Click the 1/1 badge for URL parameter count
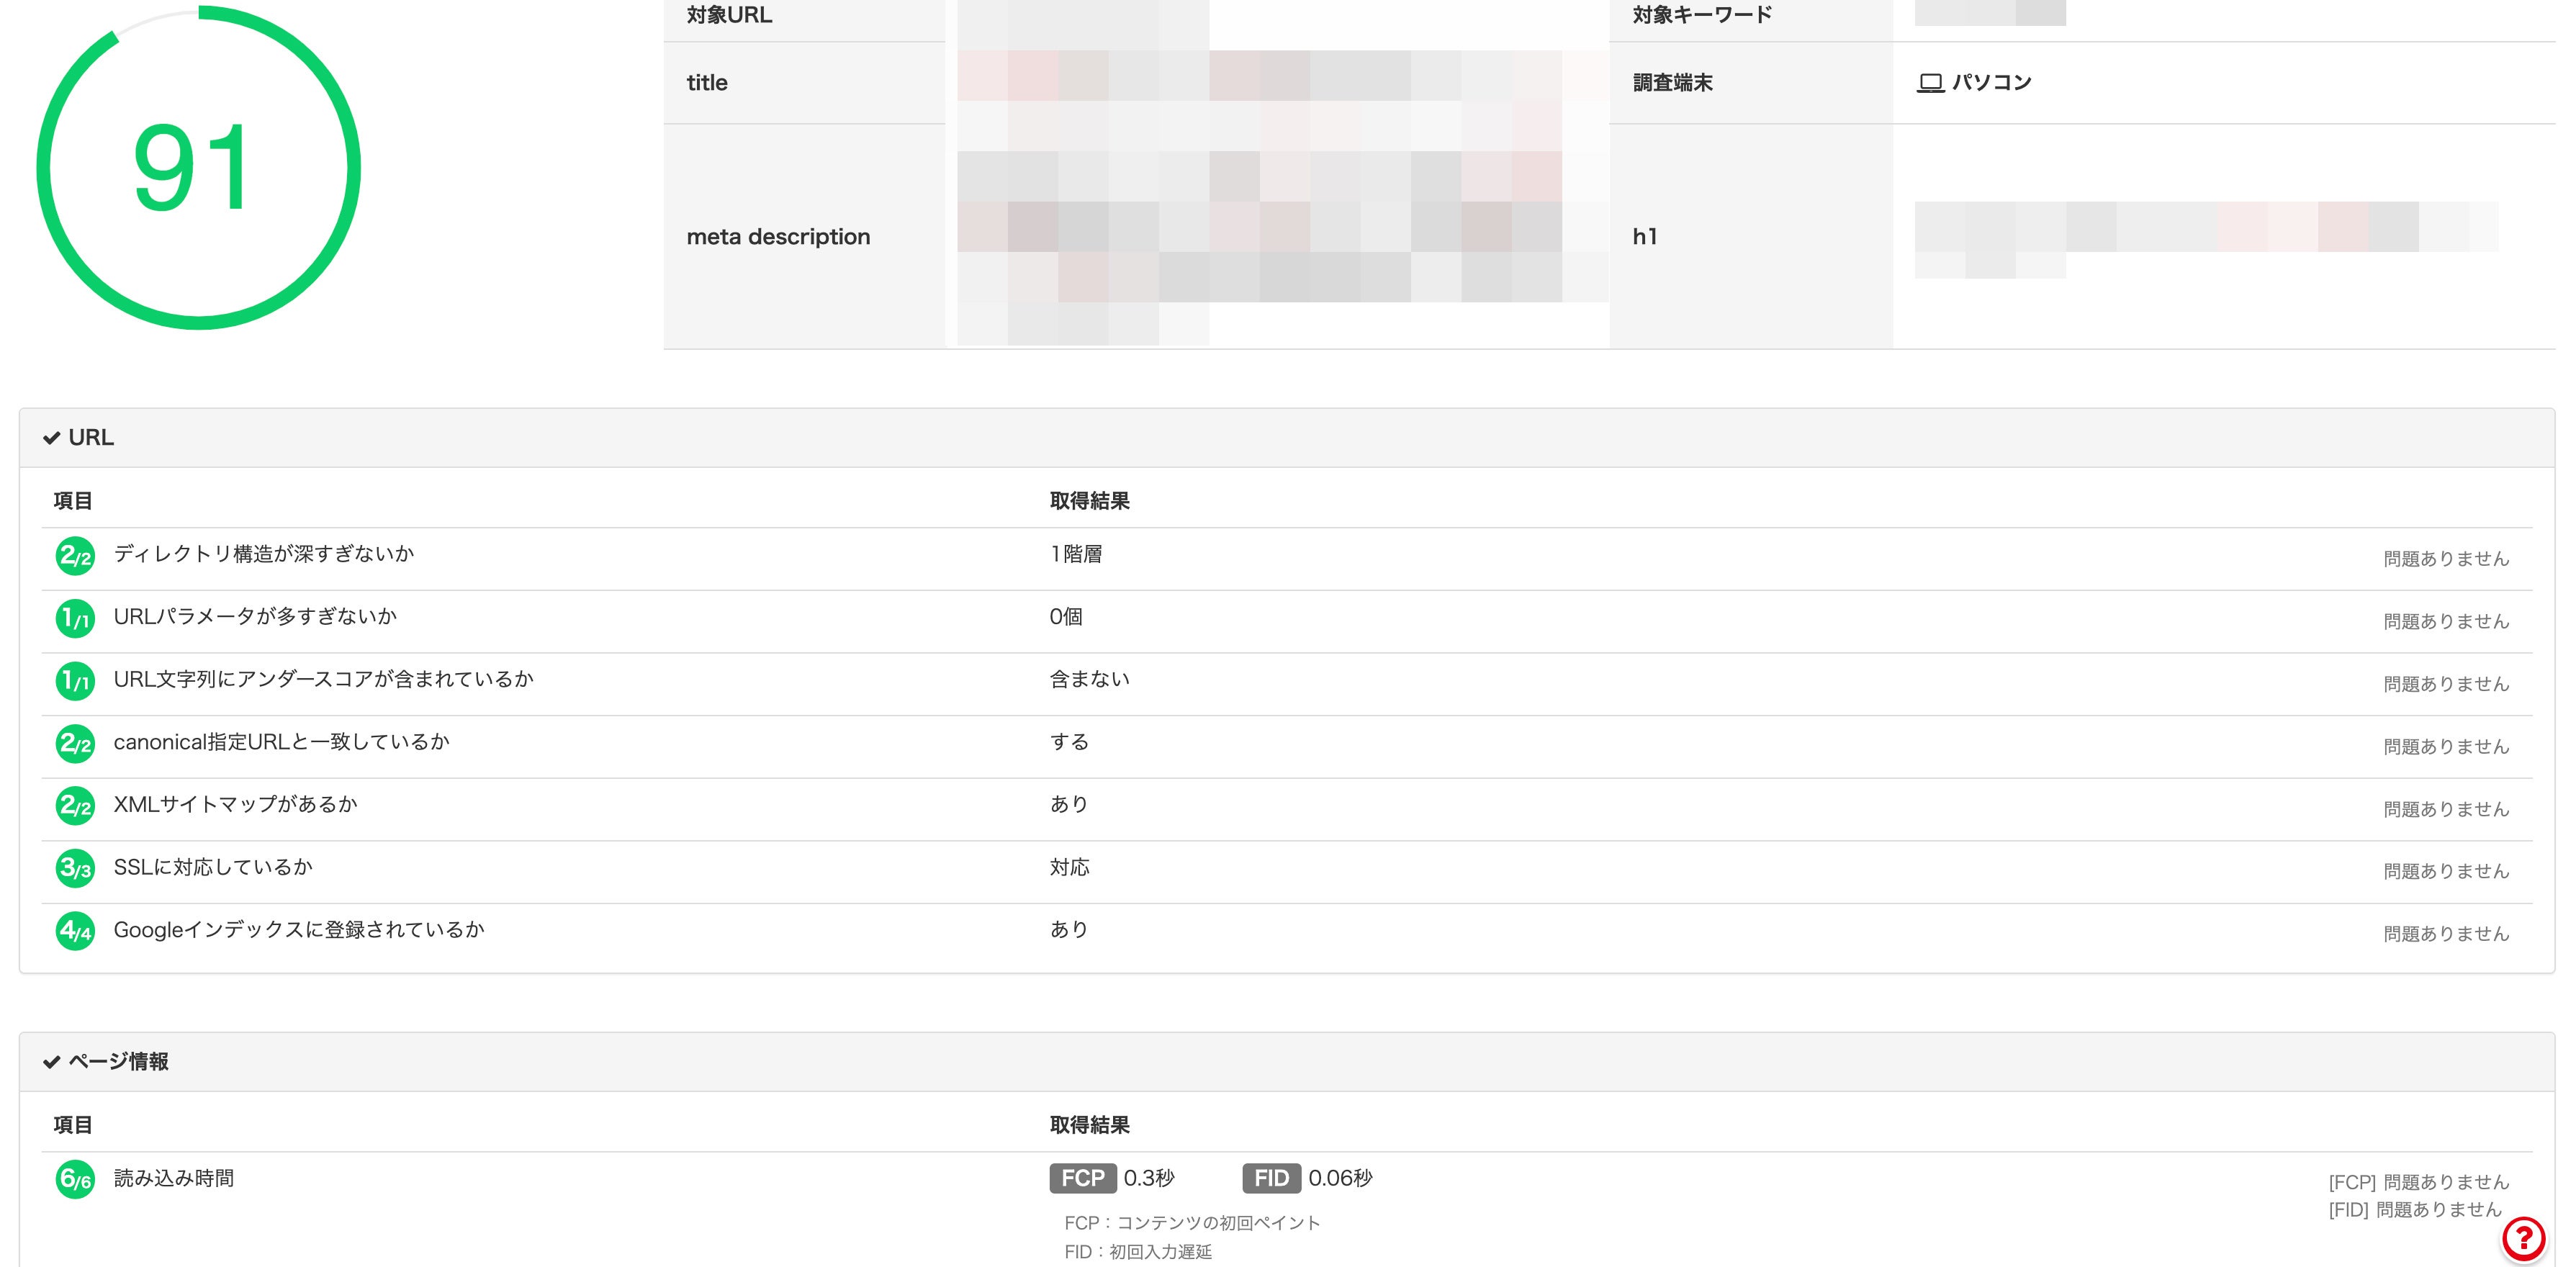The image size is (2576, 1267). (x=75, y=619)
